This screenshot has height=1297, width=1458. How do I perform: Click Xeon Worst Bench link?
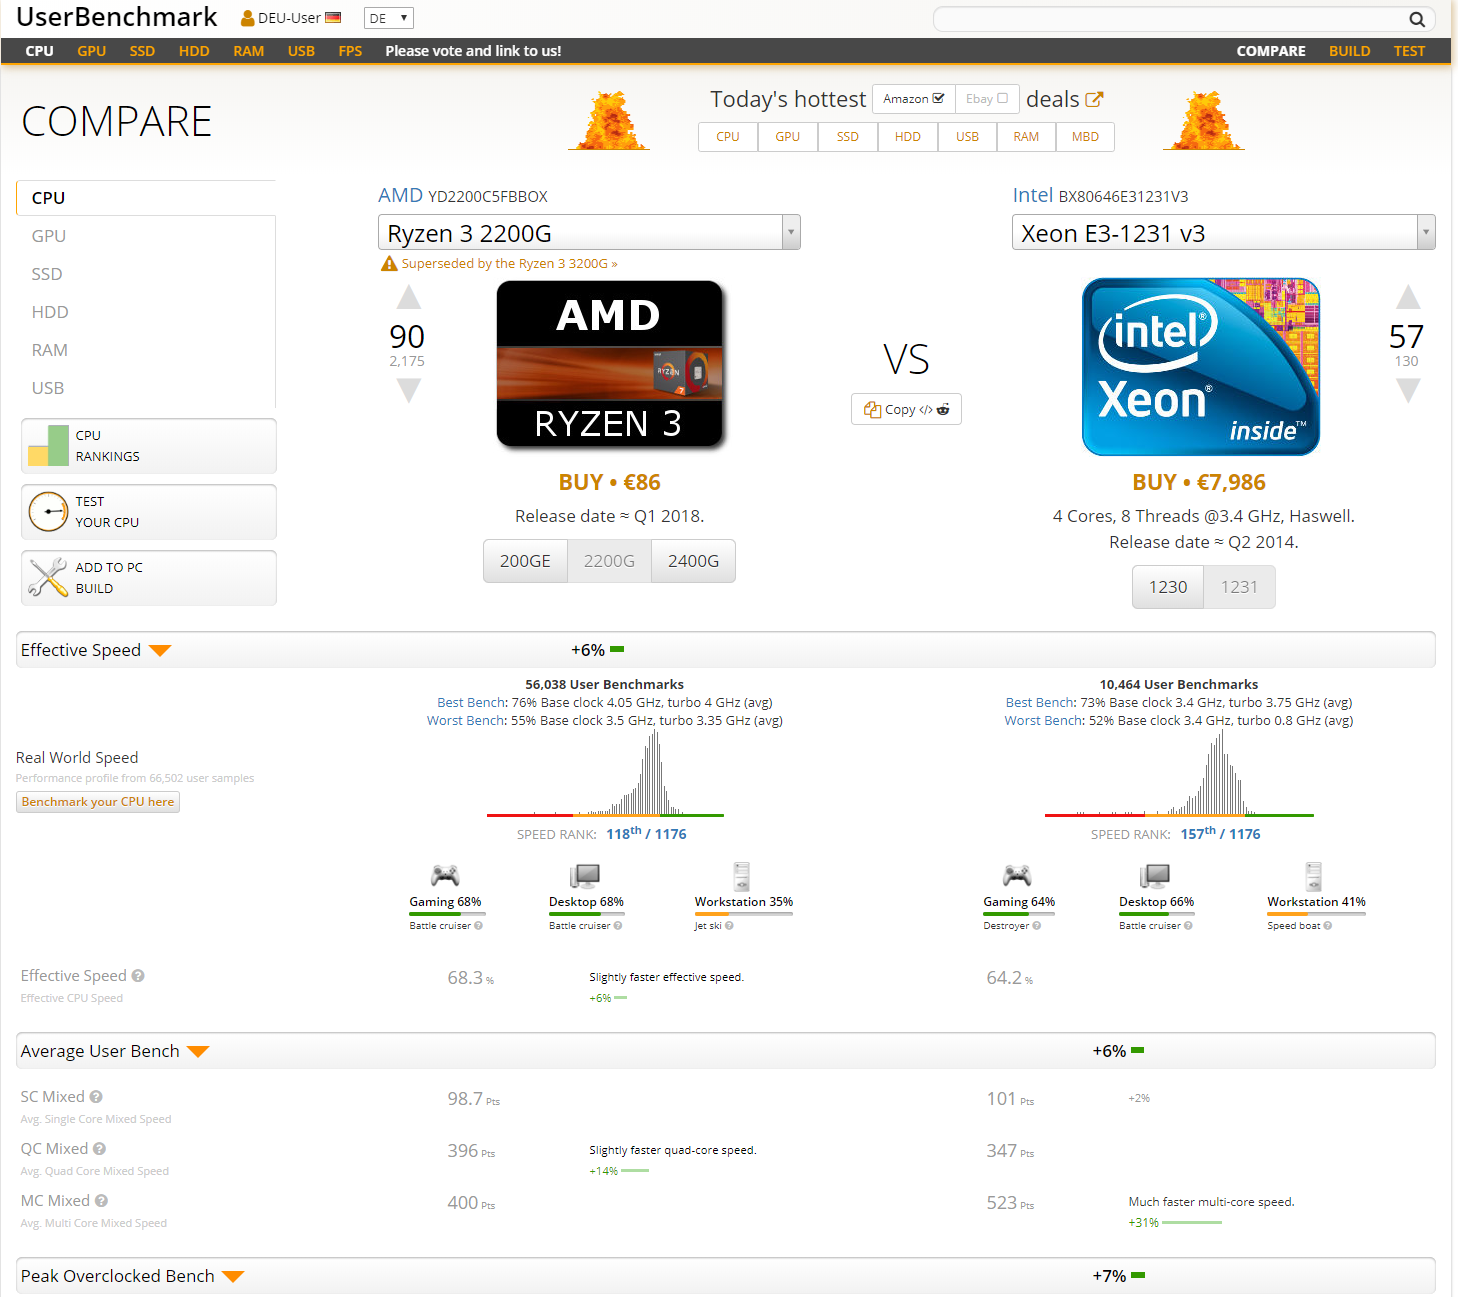[x=1044, y=721]
